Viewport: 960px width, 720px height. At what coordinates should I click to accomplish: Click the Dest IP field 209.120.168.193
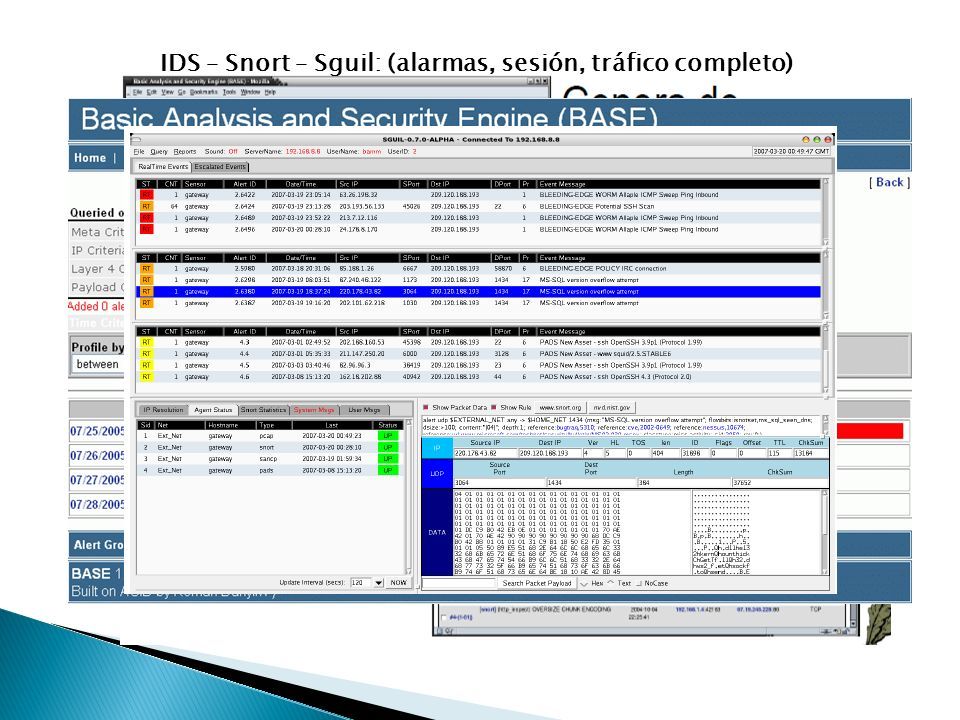pyautogui.click(x=550, y=454)
